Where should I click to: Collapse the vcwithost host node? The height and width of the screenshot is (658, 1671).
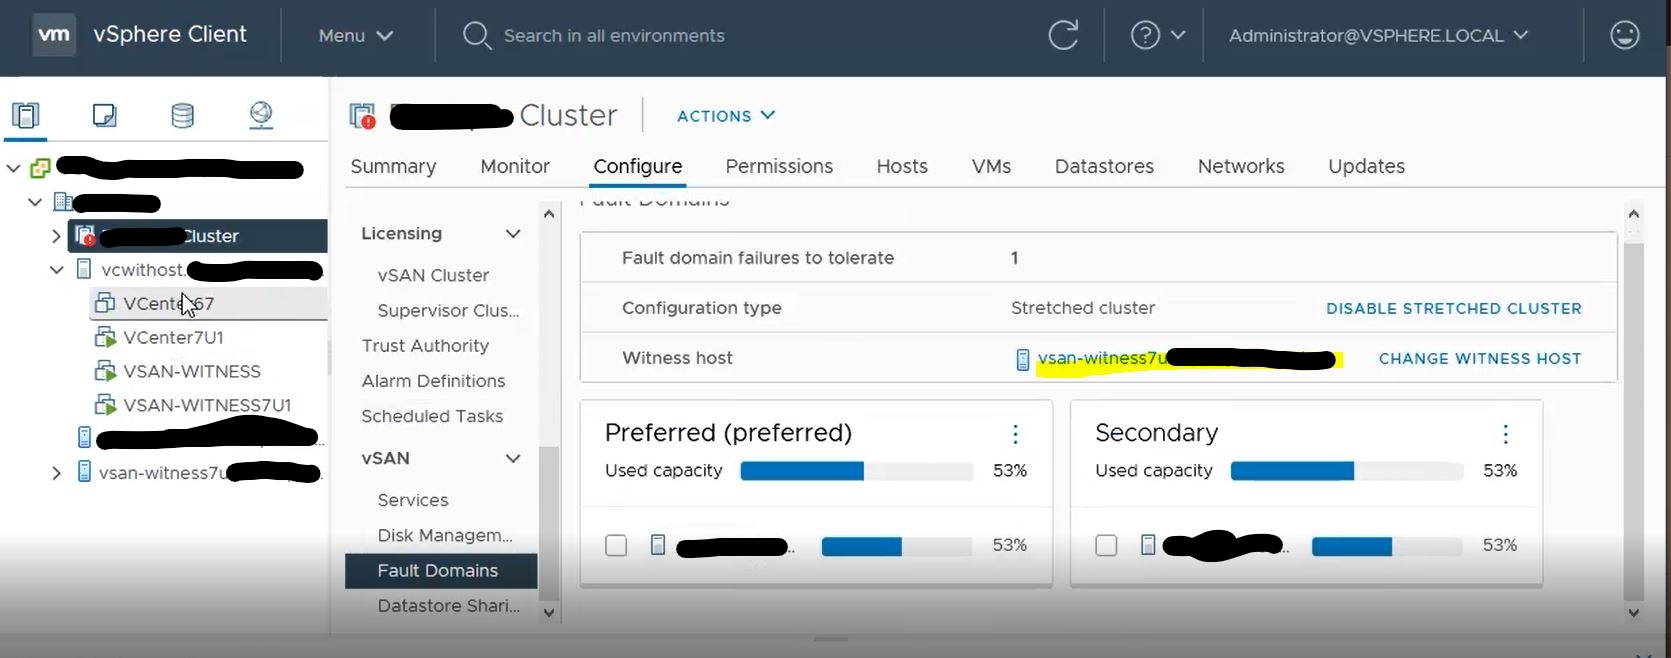click(x=57, y=270)
